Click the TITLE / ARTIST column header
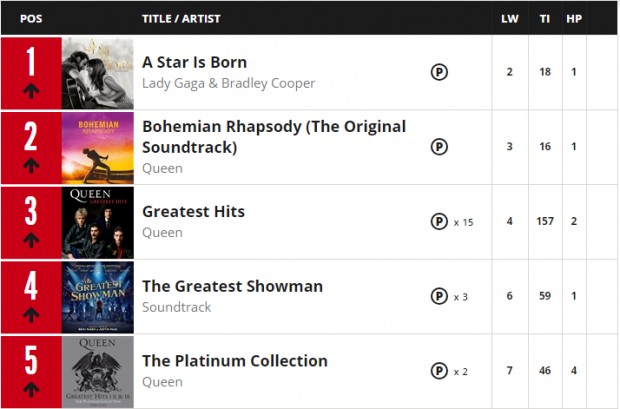 tap(181, 19)
